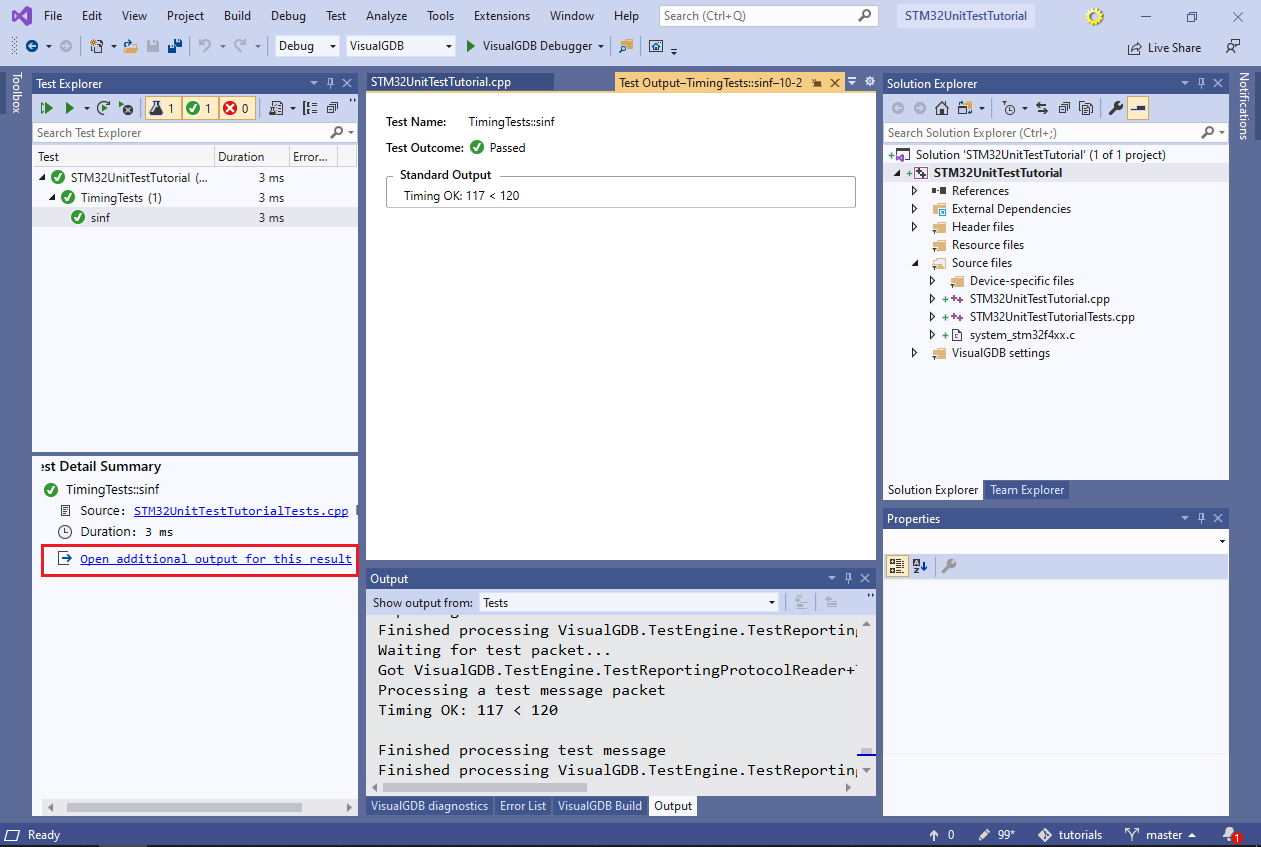Save all files with the double-disk icon
1261x847 pixels.
point(174,46)
